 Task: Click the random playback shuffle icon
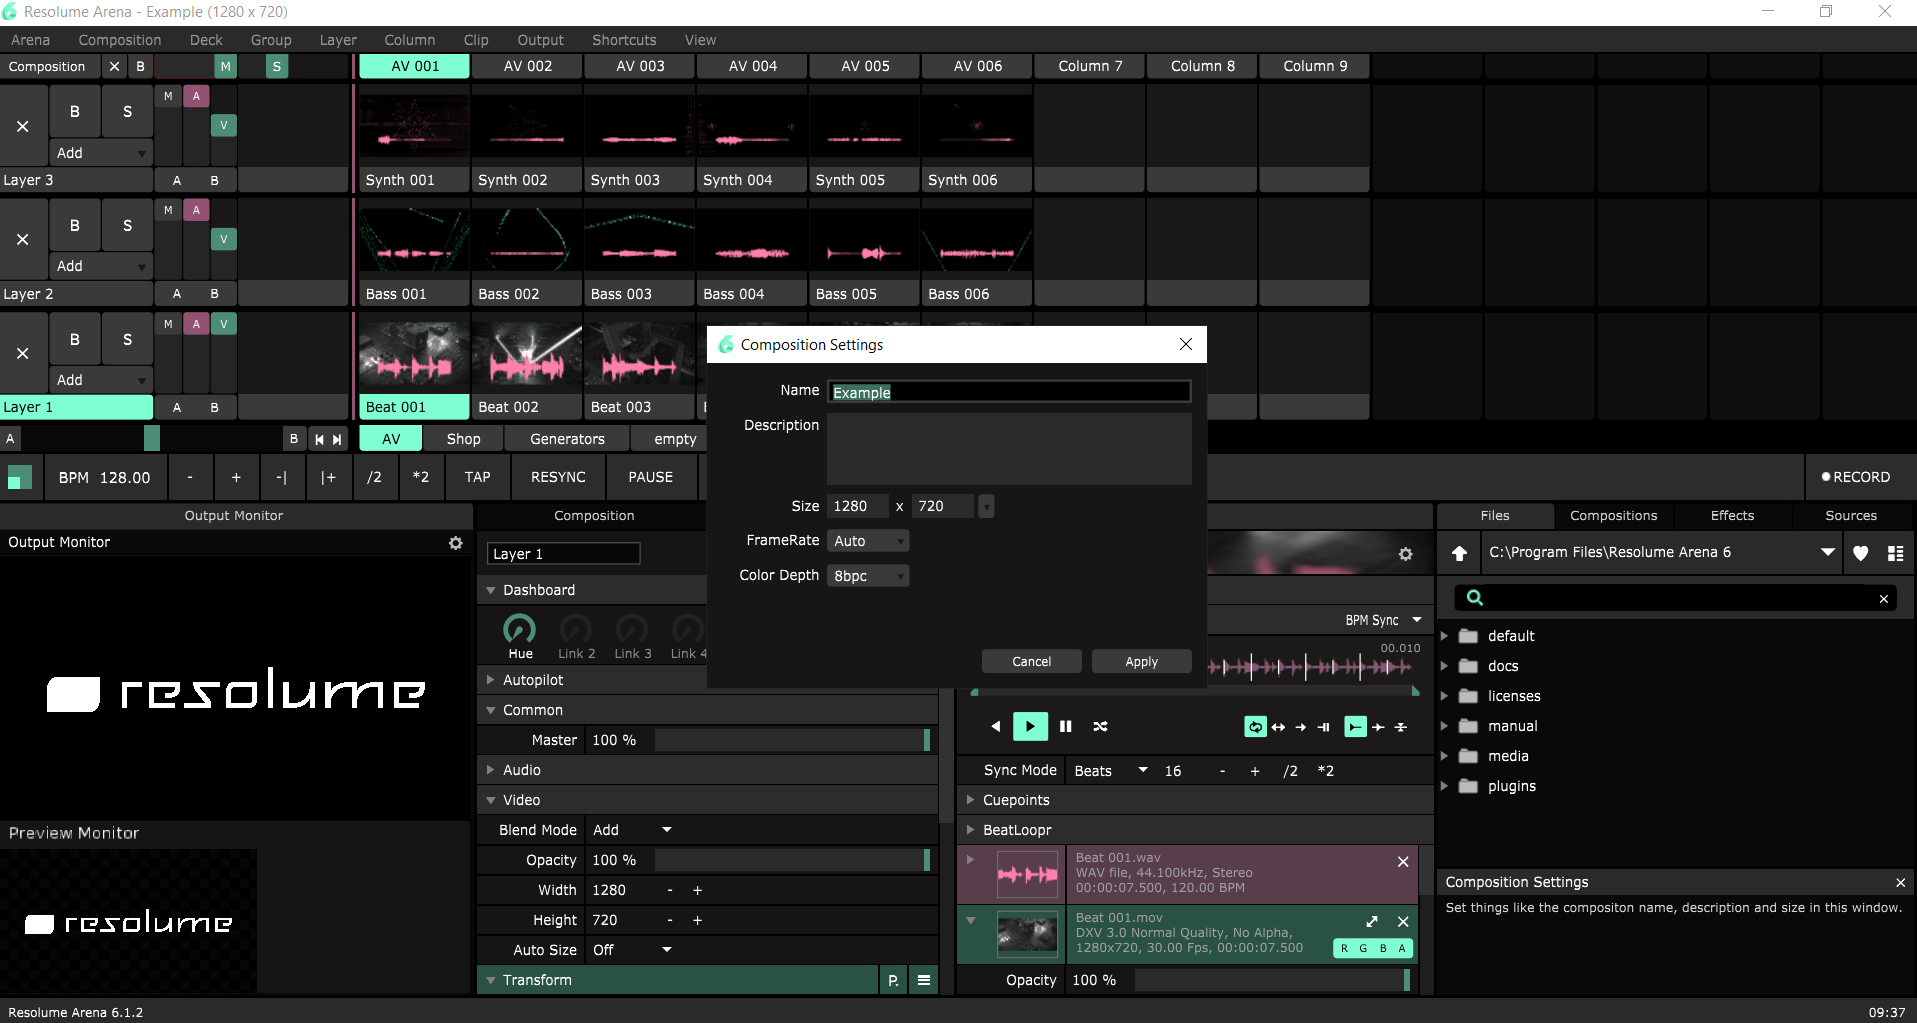[x=1100, y=727]
